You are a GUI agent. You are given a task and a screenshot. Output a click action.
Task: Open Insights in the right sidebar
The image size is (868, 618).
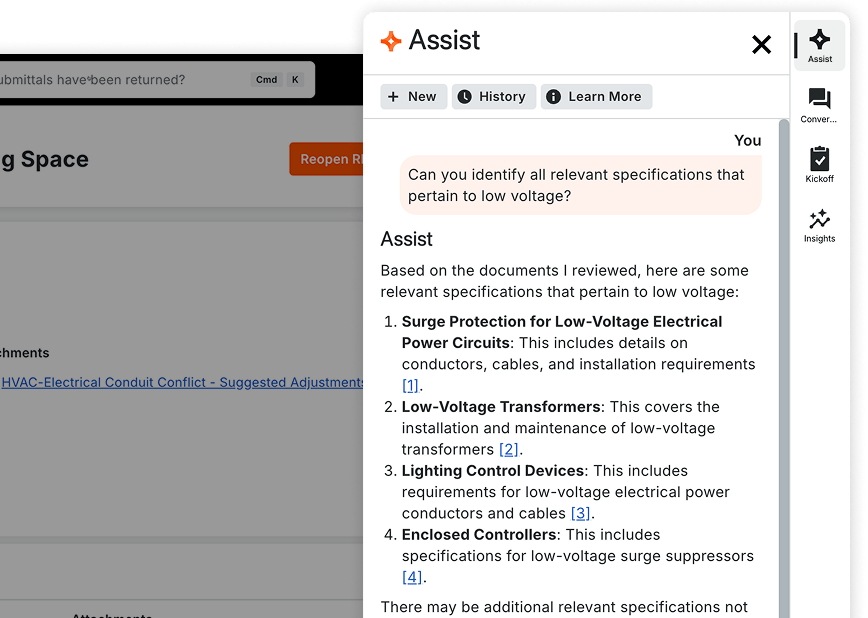coord(819,225)
